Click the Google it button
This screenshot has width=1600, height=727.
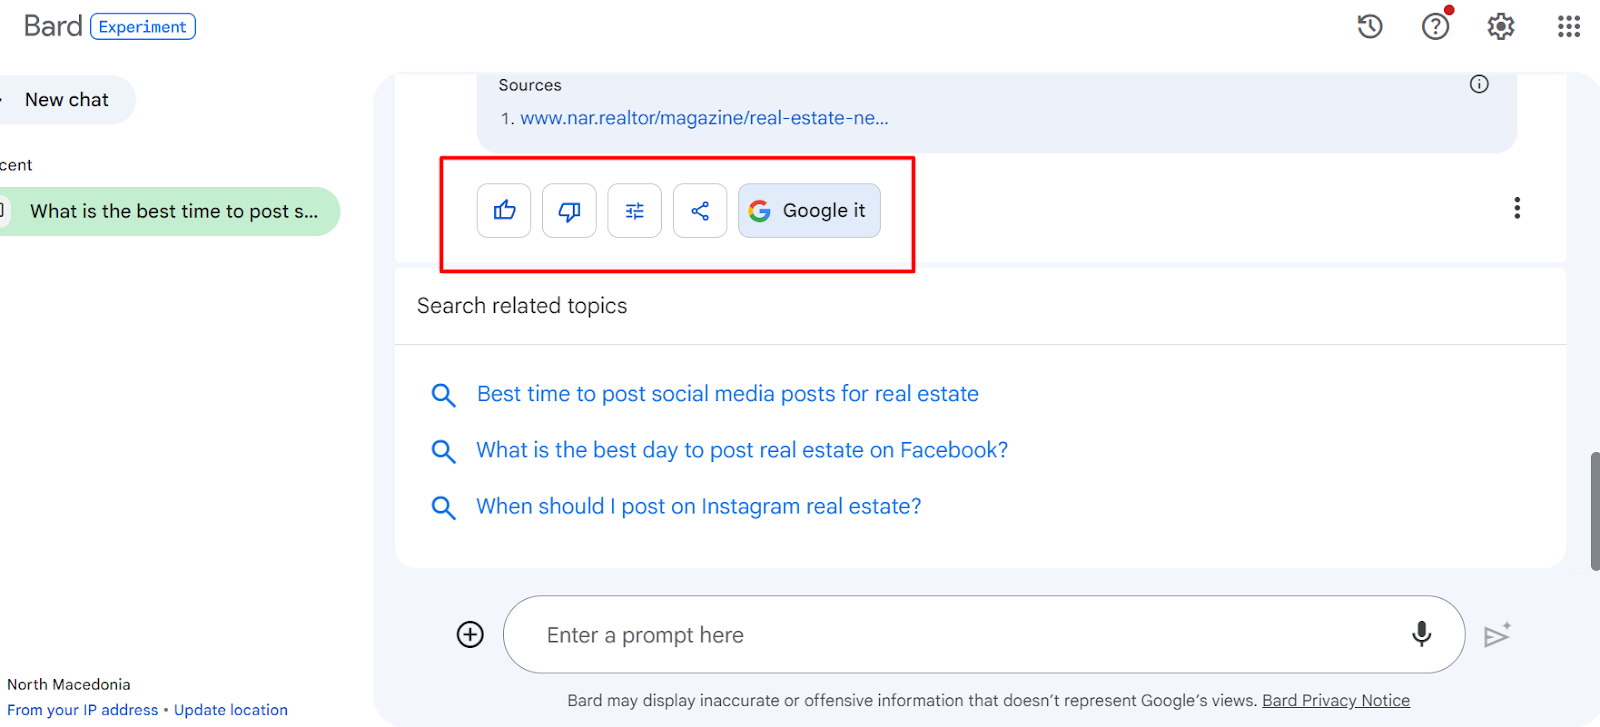pos(809,210)
